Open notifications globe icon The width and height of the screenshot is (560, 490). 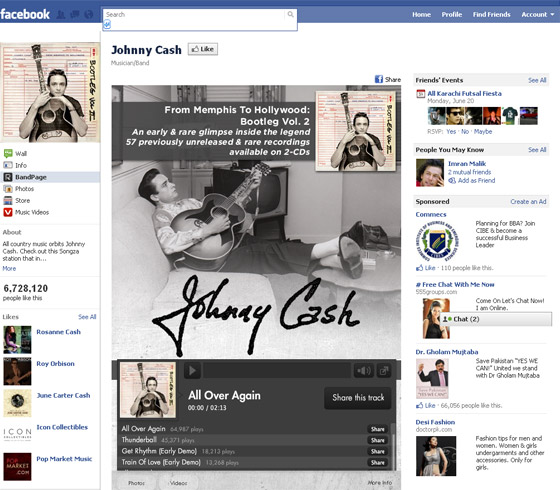(x=89, y=15)
